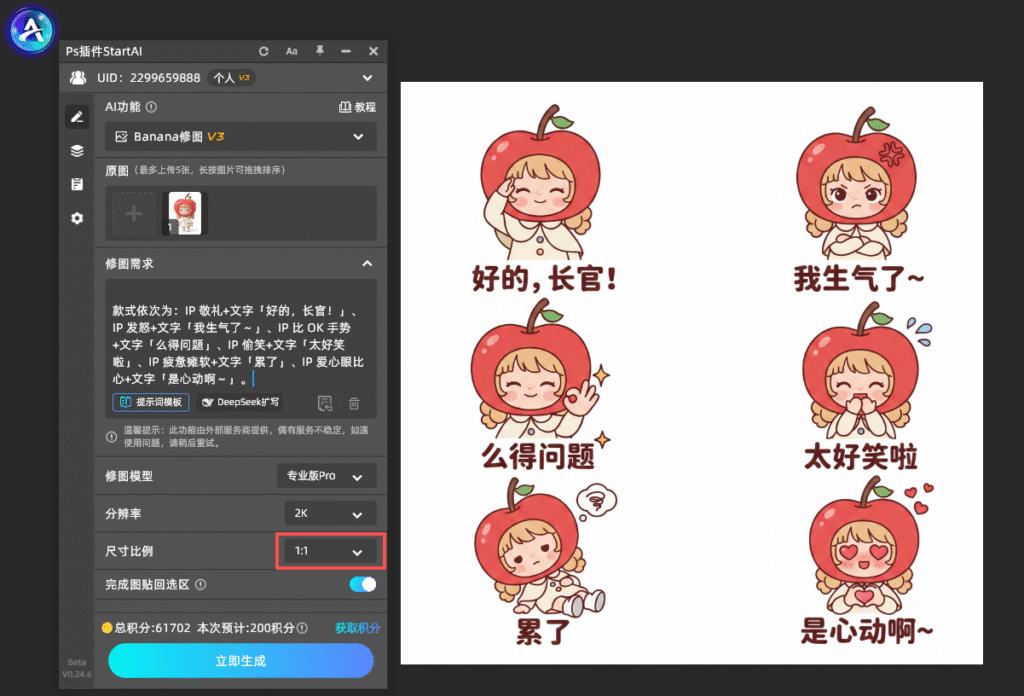Open the 修图模型 专业版Pro dropdown
The height and width of the screenshot is (696, 1024).
(327, 476)
